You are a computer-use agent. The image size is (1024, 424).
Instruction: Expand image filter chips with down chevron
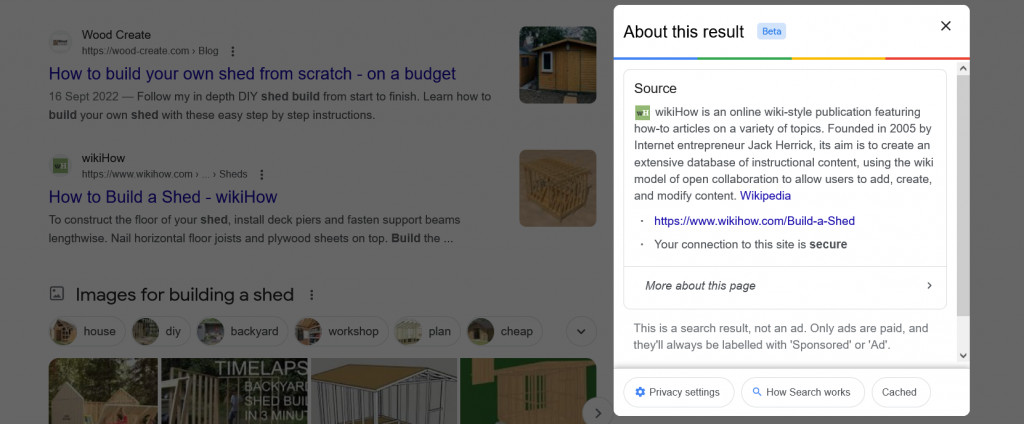point(581,331)
